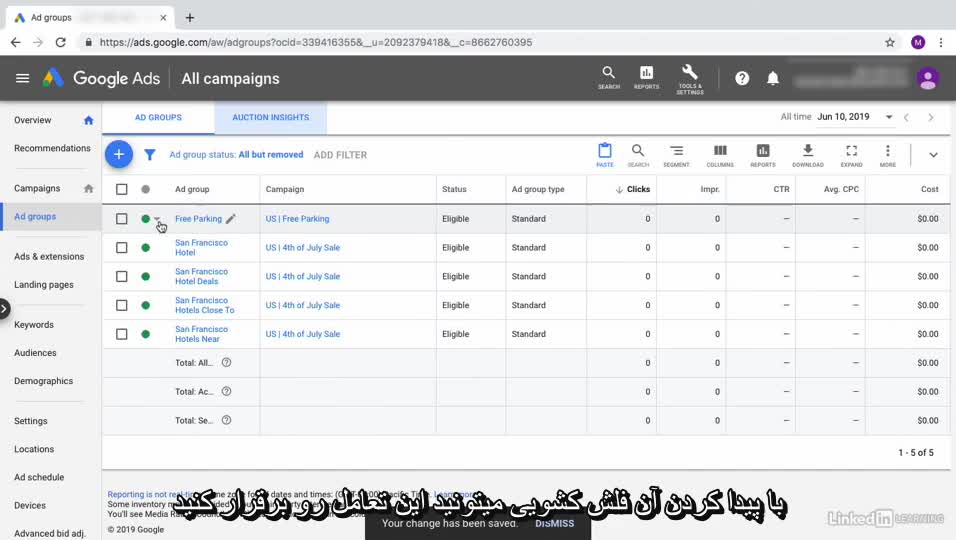956x540 pixels.
Task: Click the Download toolbar icon
Action: tap(808, 154)
